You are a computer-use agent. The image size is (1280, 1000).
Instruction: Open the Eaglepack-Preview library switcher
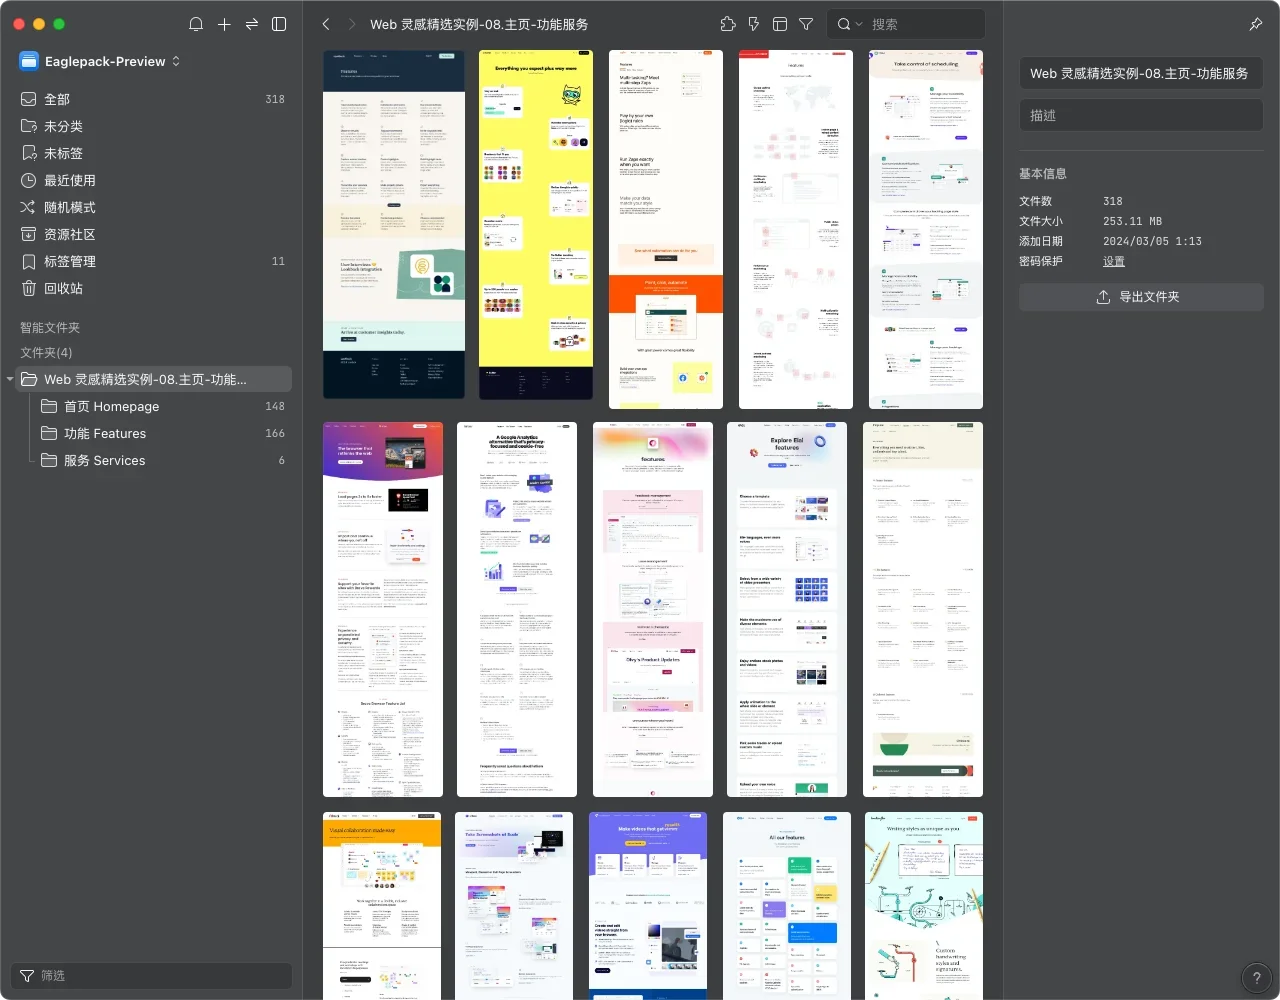pos(100,61)
